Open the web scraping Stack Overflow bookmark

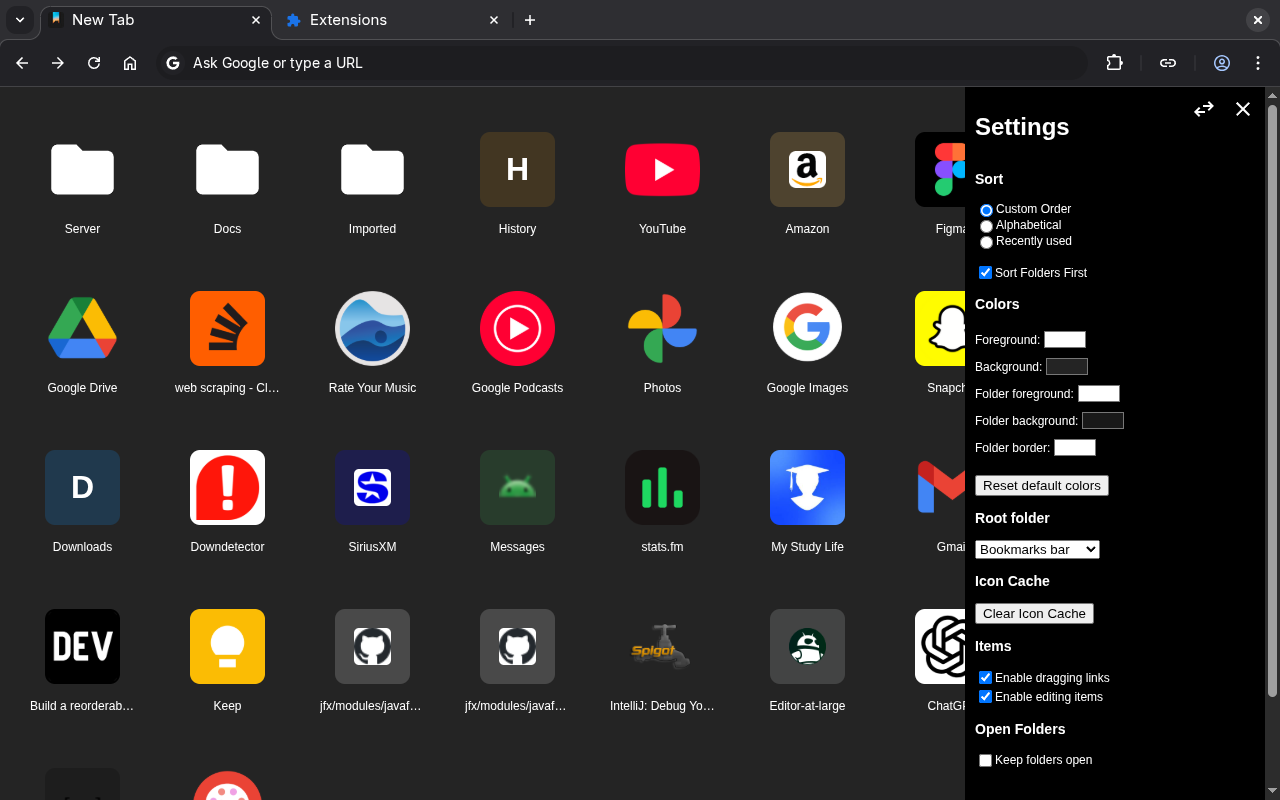(227, 329)
